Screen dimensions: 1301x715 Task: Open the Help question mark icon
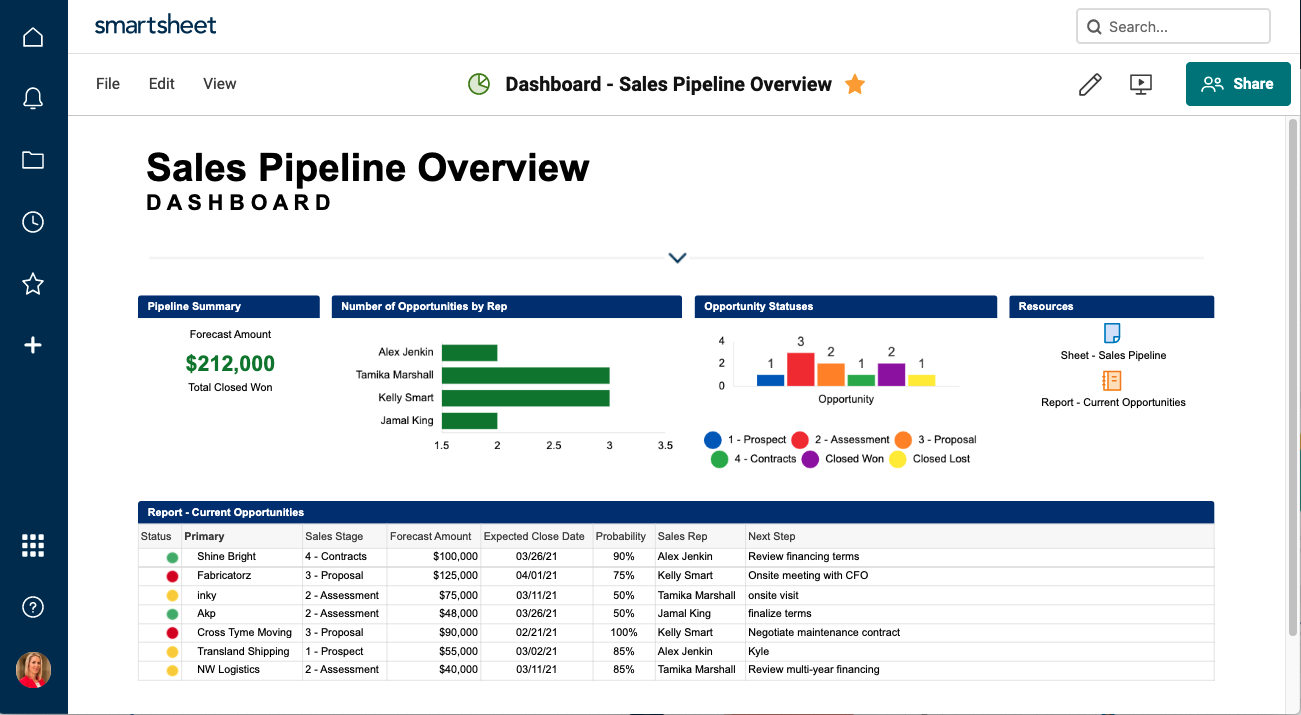[33, 607]
